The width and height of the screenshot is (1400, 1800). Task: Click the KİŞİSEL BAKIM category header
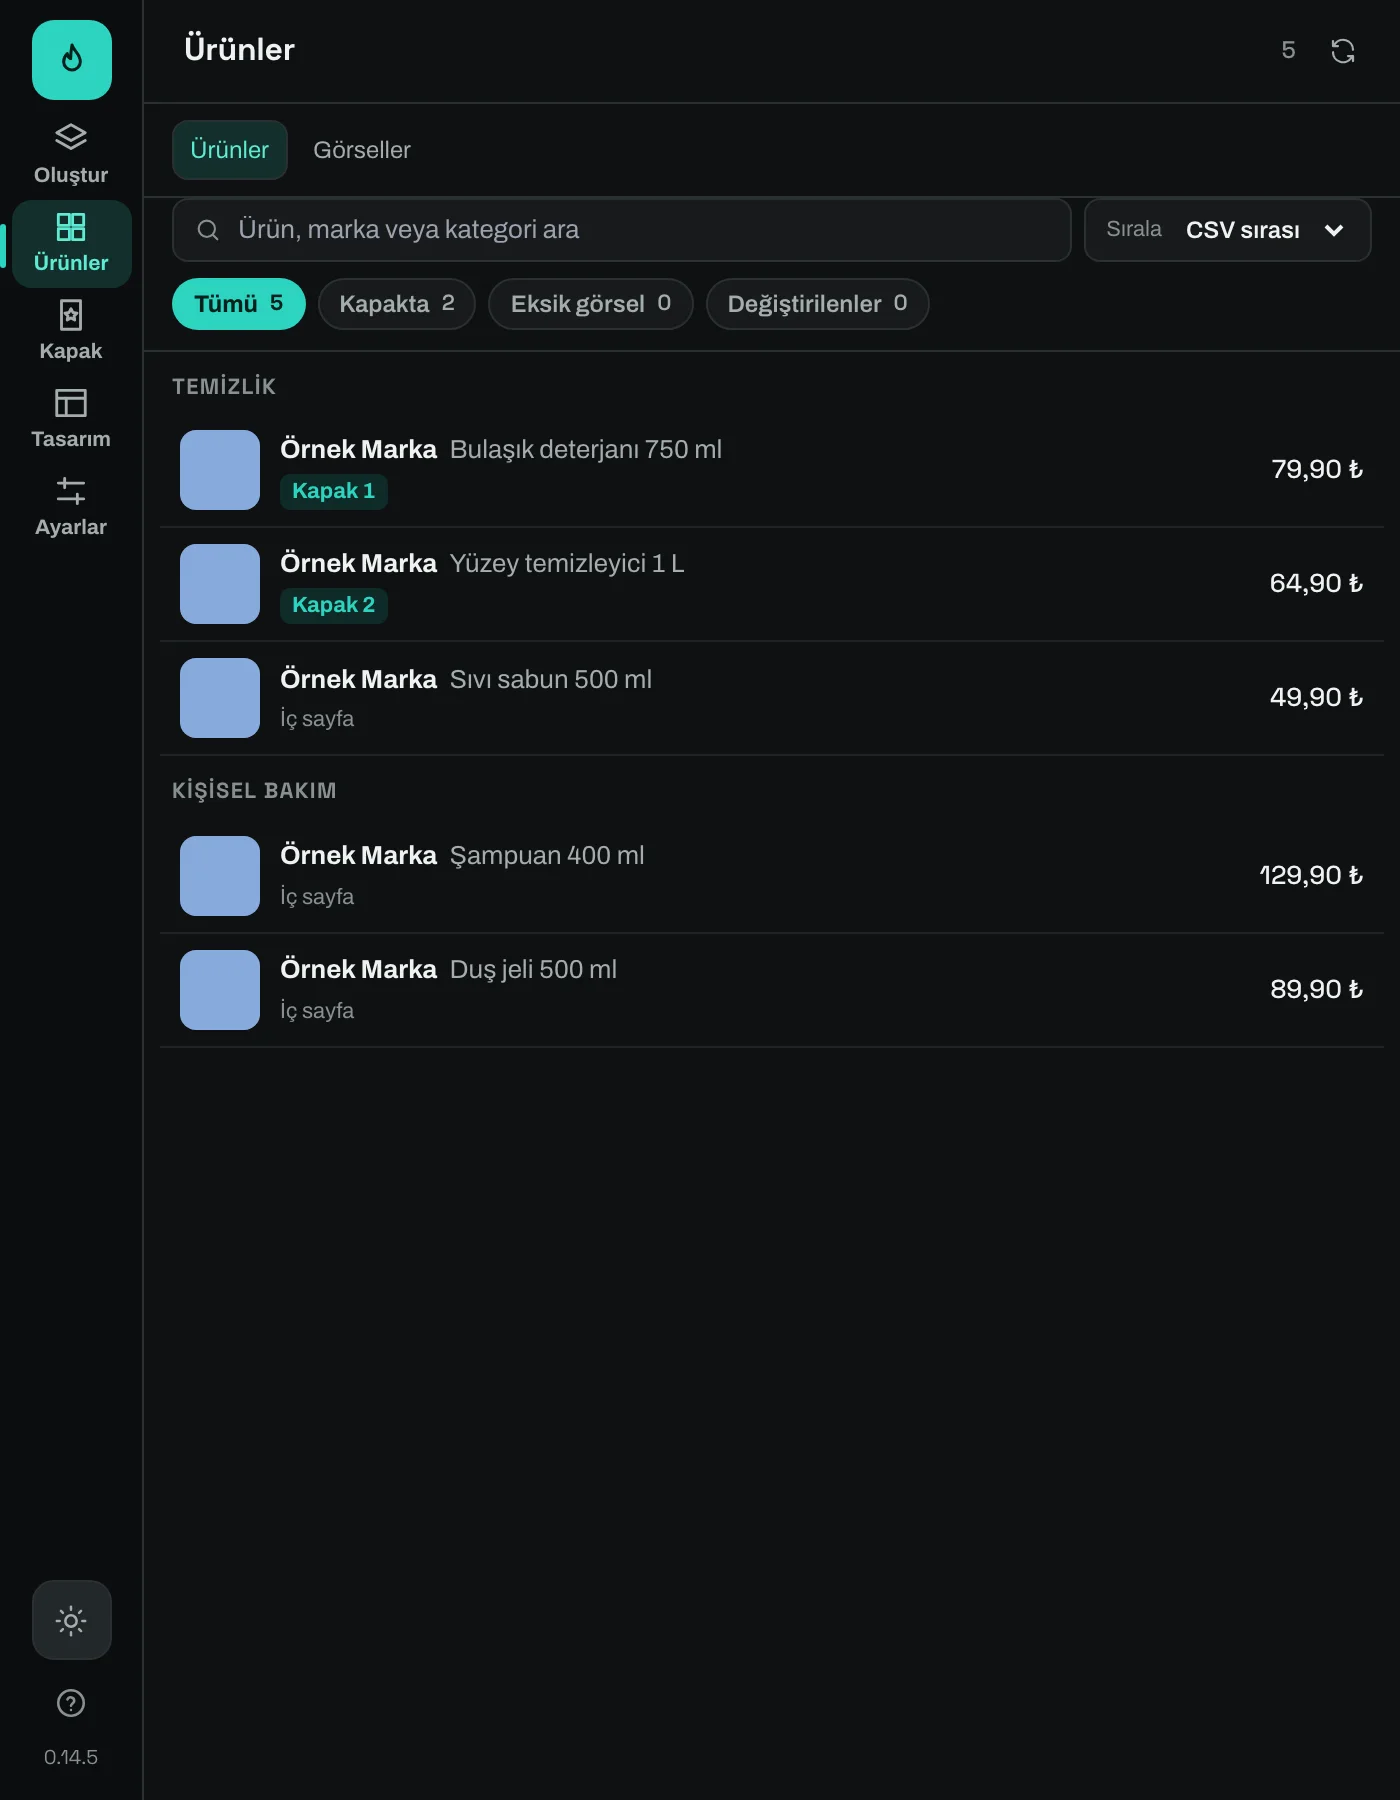pyautogui.click(x=254, y=791)
